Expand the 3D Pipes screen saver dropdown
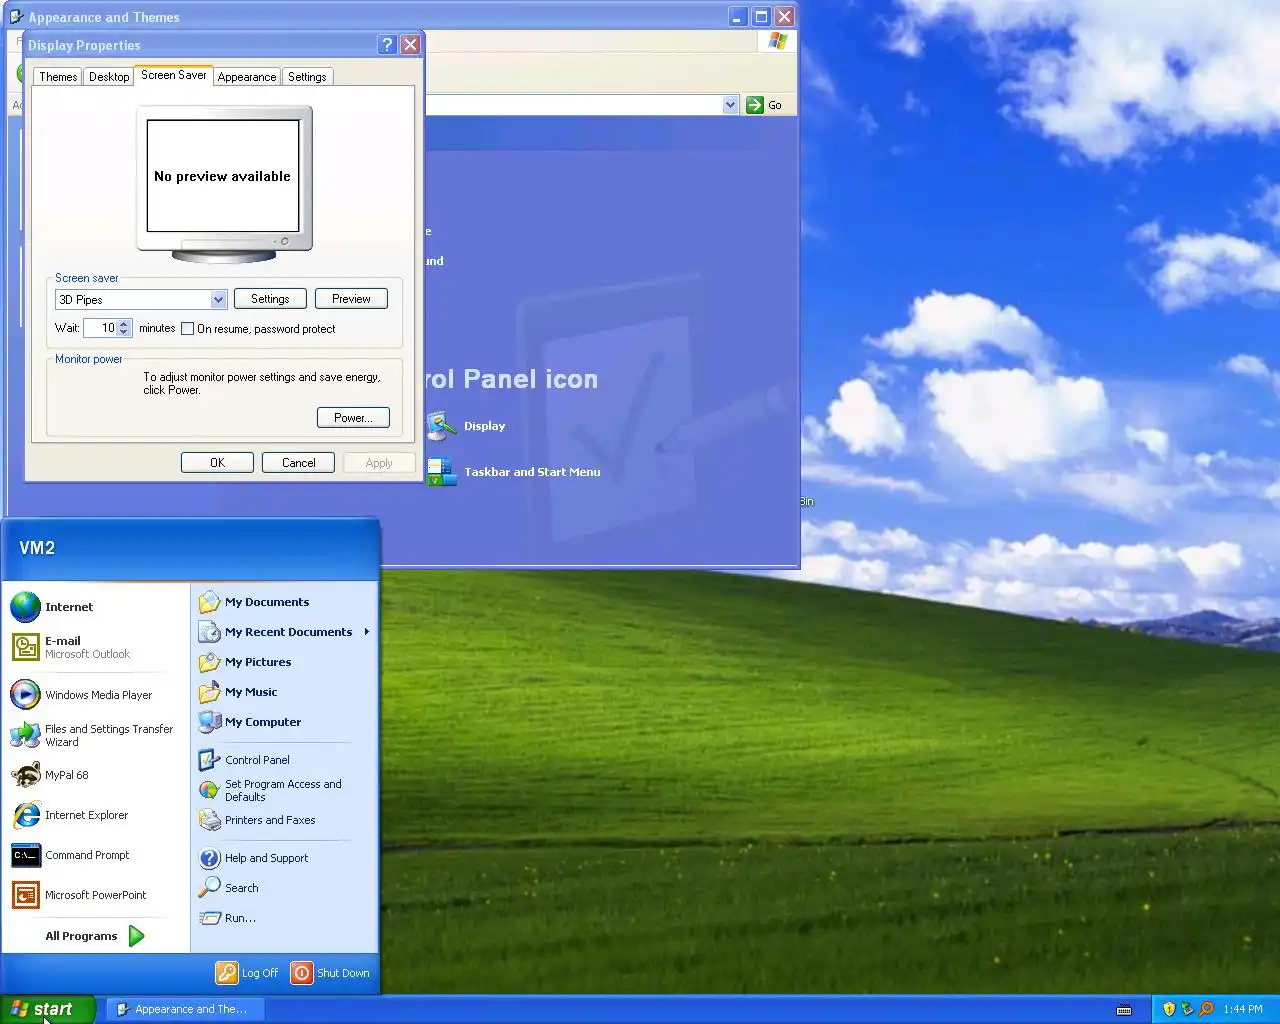 coord(218,300)
